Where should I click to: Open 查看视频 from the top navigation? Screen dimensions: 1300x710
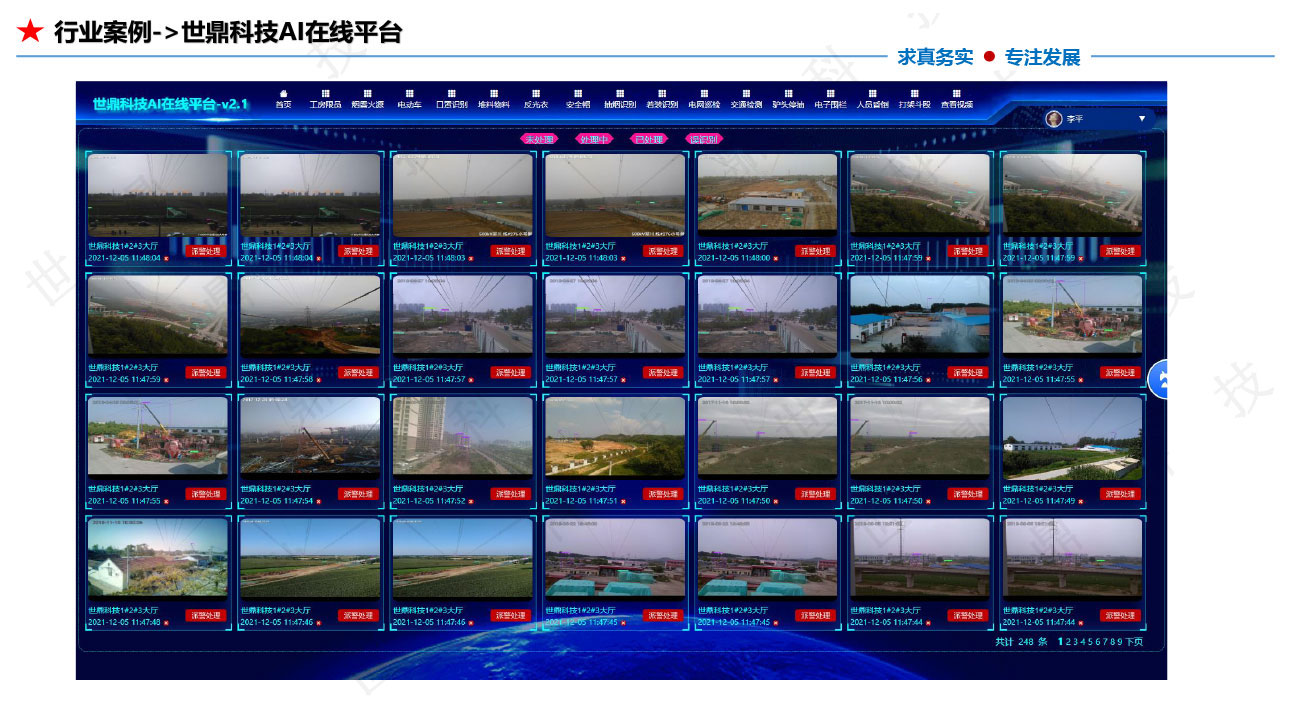(956, 98)
